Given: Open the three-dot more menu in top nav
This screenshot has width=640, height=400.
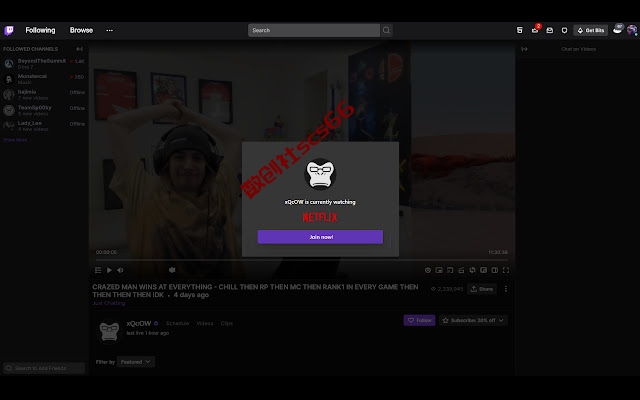Looking at the screenshot, I should [x=109, y=30].
